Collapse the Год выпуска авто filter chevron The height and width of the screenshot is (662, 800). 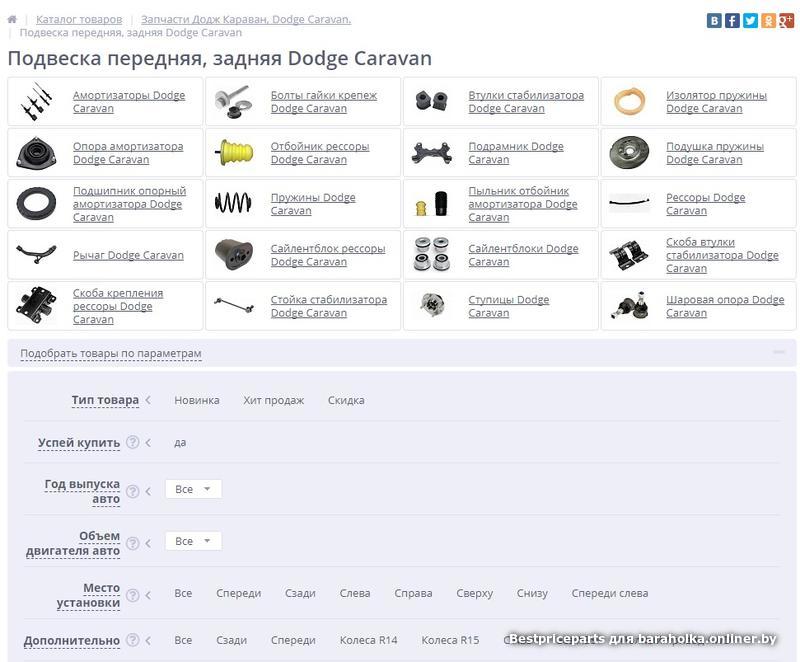148,491
